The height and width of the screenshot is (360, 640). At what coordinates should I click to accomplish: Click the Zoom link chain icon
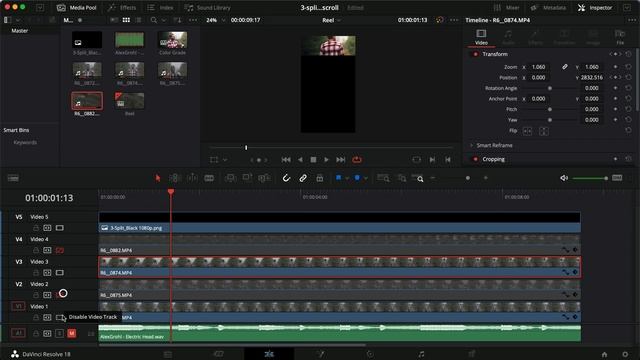[x=564, y=67]
